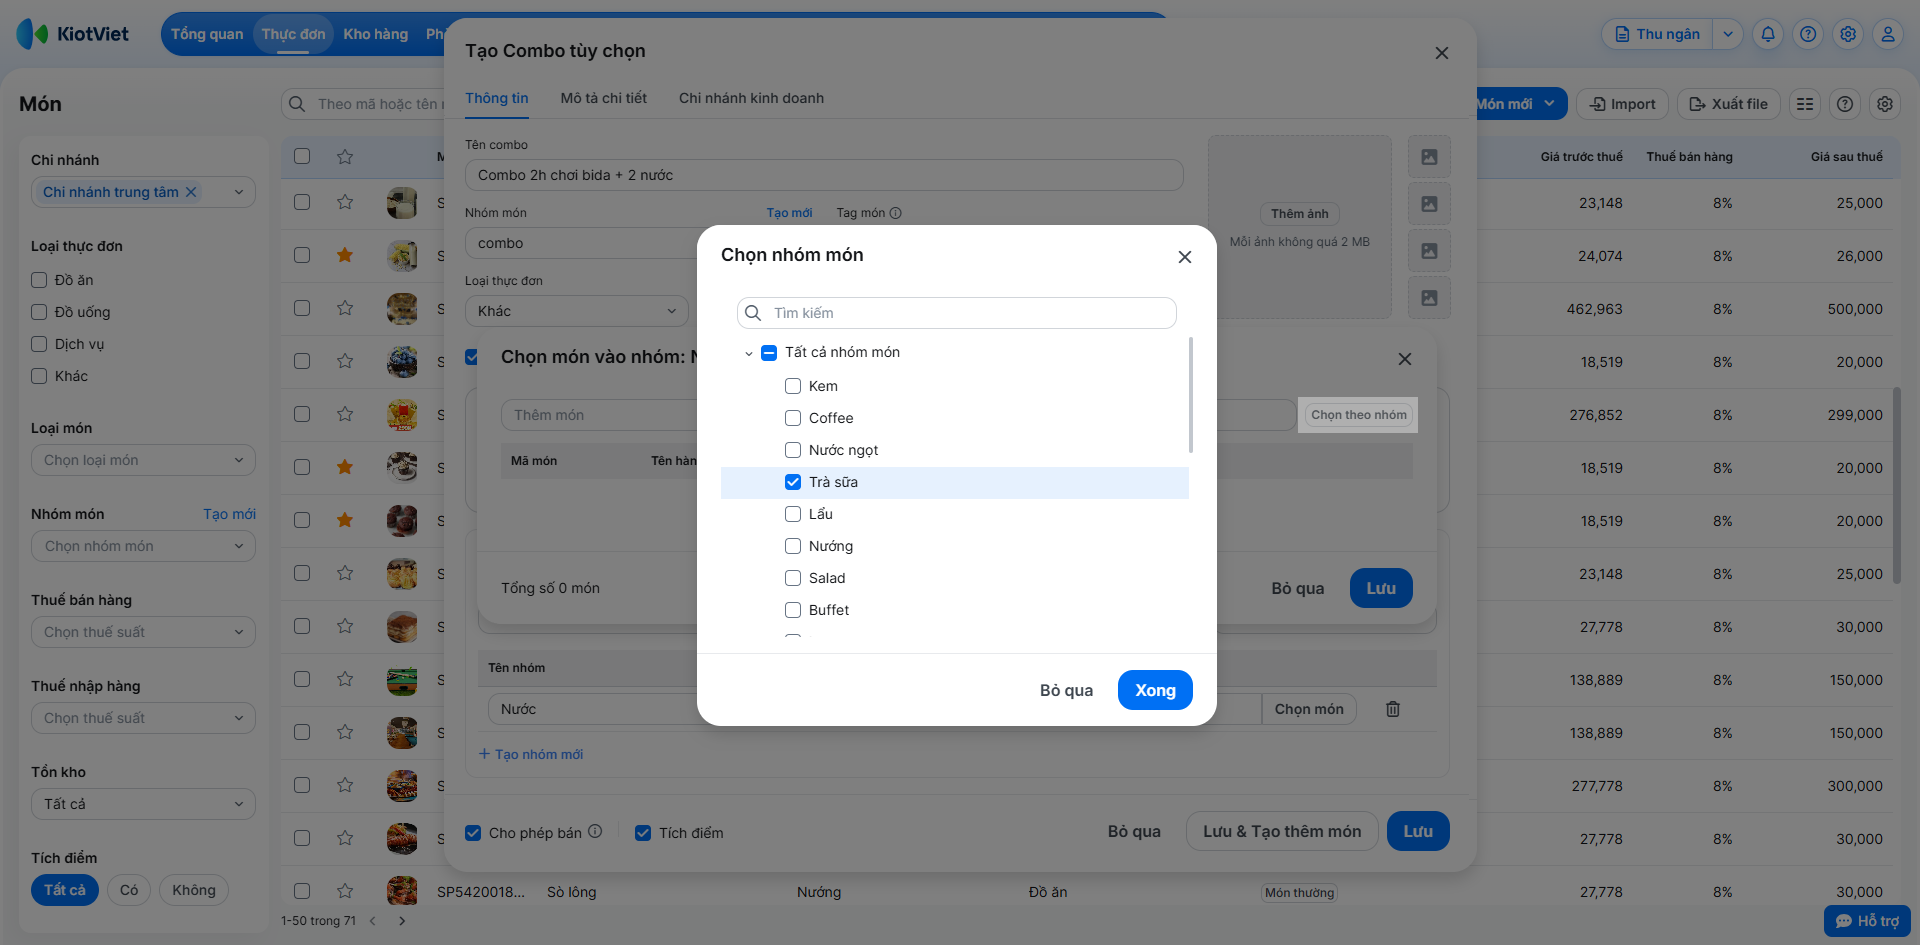Switch to the Mô tả chi tiết tab

pyautogui.click(x=604, y=98)
